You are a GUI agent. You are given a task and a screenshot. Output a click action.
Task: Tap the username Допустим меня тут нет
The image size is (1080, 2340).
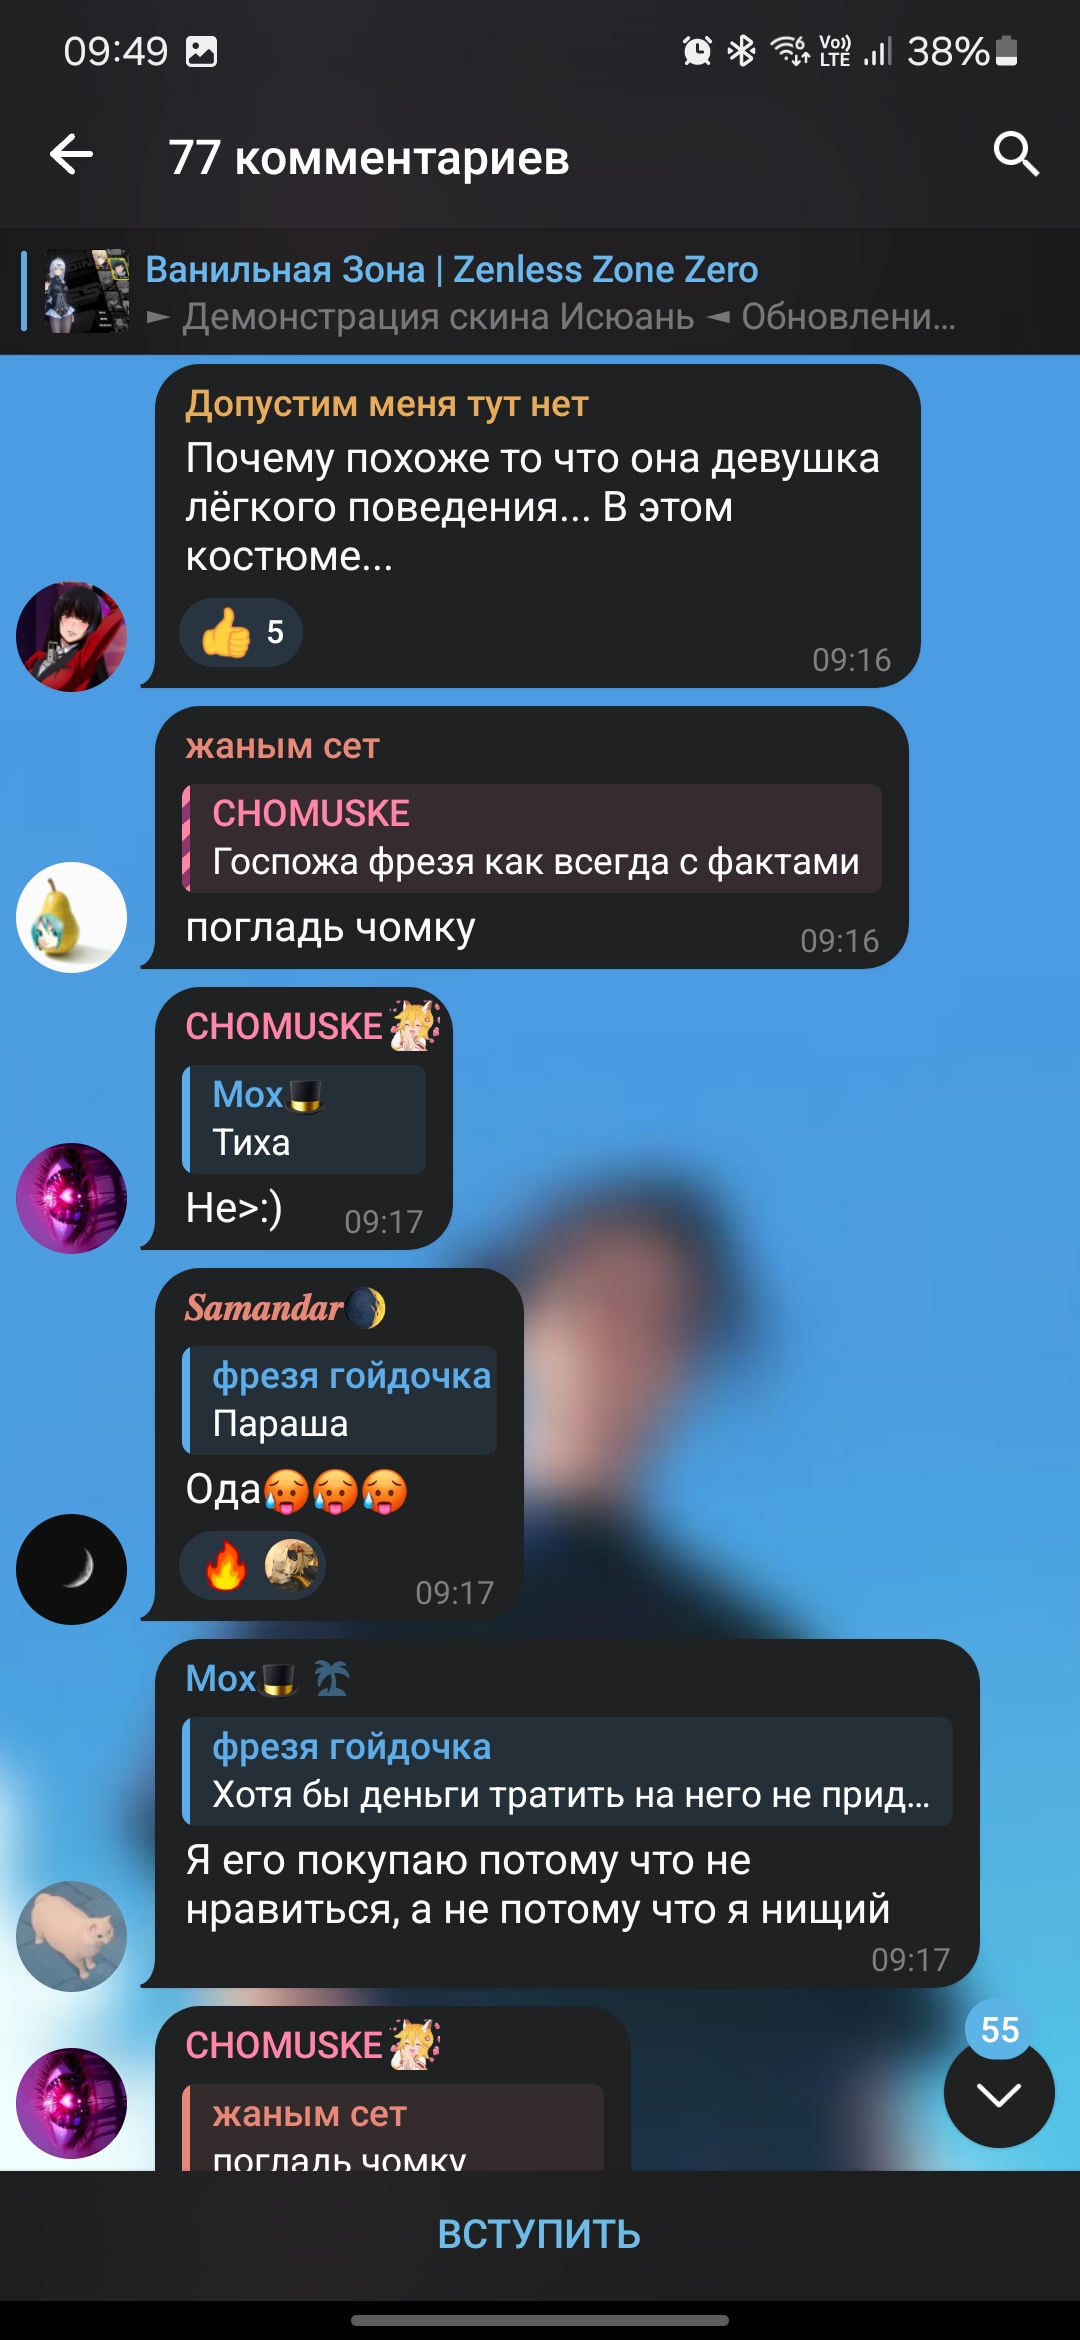coord(387,404)
